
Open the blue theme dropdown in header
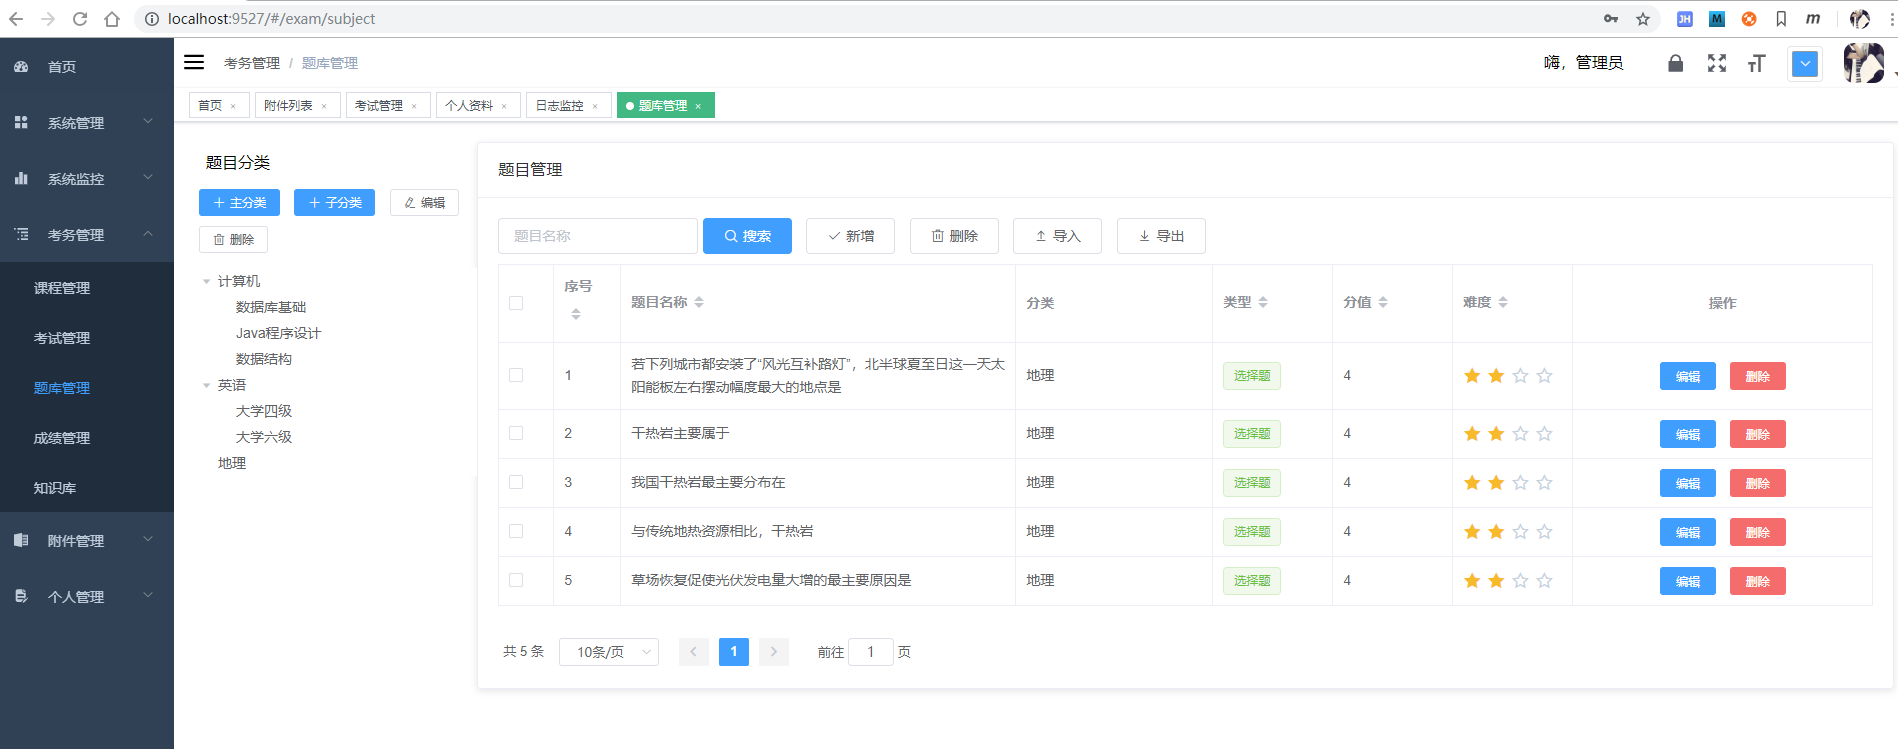(1805, 64)
